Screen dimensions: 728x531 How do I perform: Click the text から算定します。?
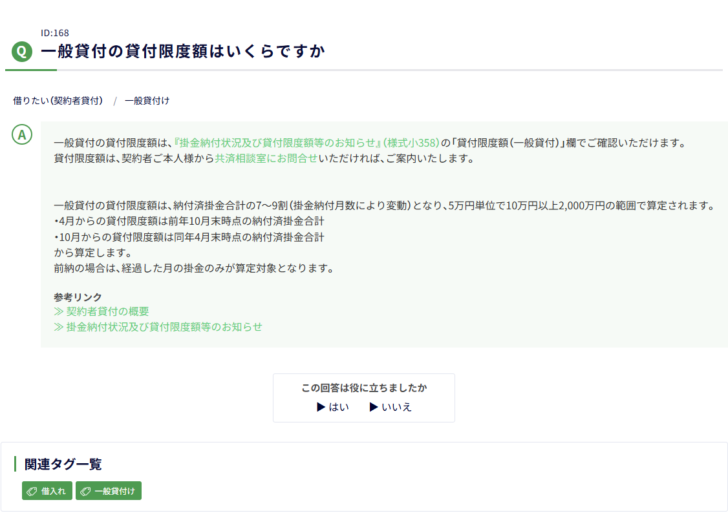93,253
